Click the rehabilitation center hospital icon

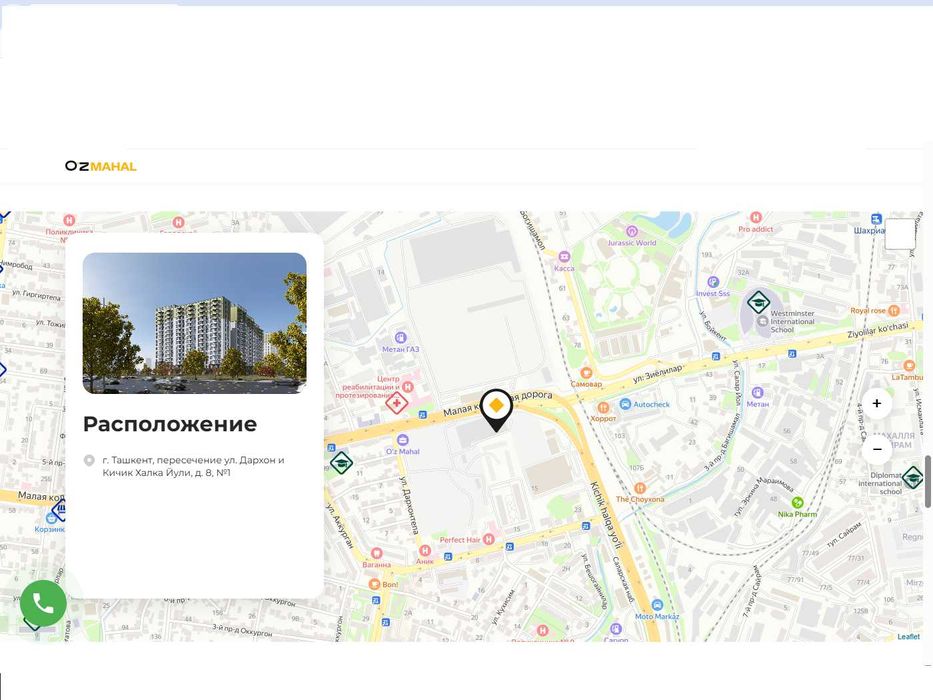pyautogui.click(x=408, y=387)
